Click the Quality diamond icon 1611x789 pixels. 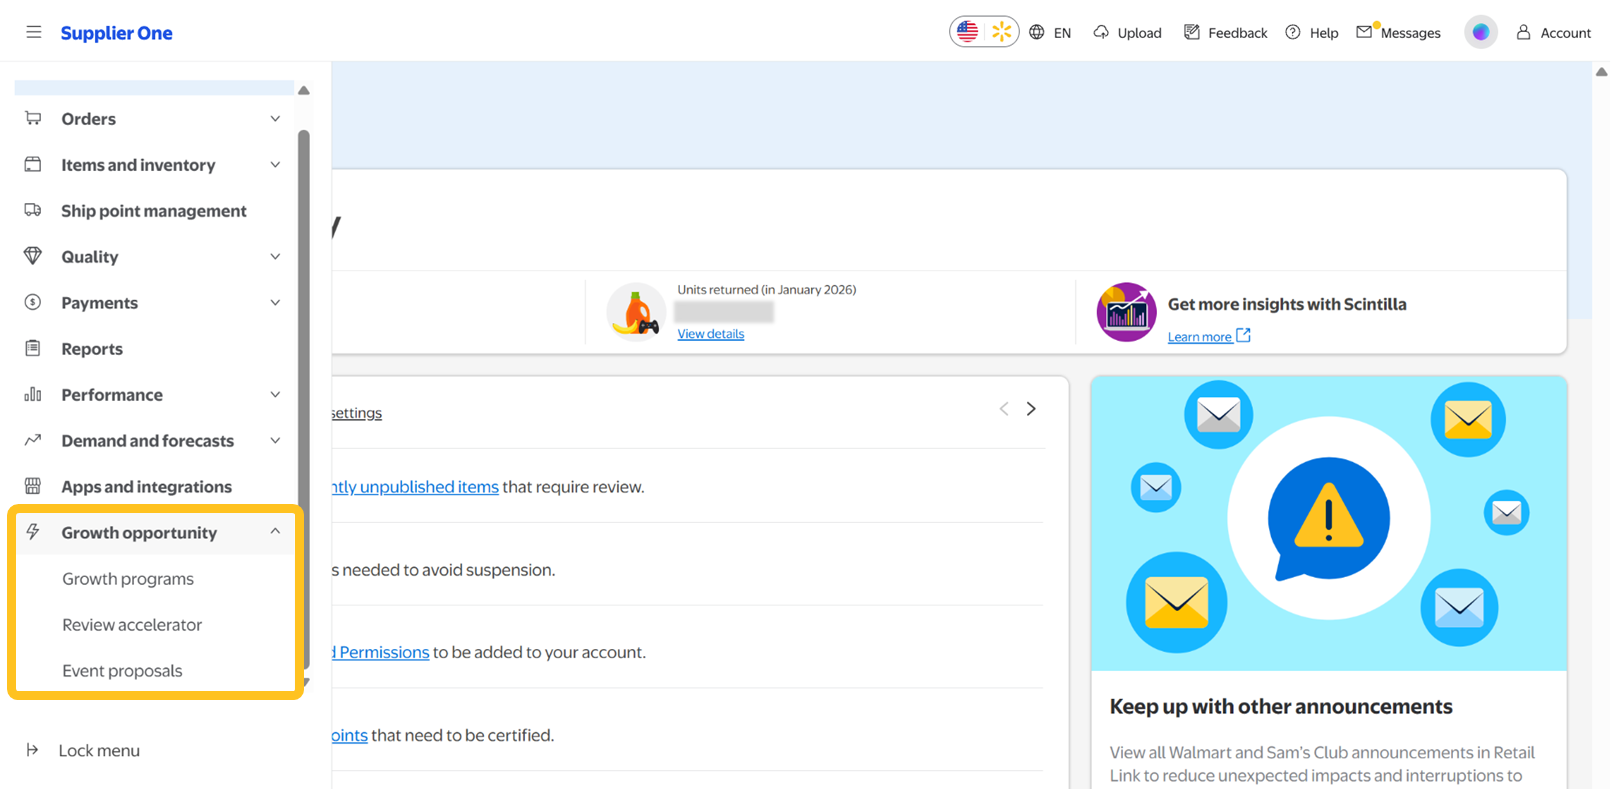[33, 256]
